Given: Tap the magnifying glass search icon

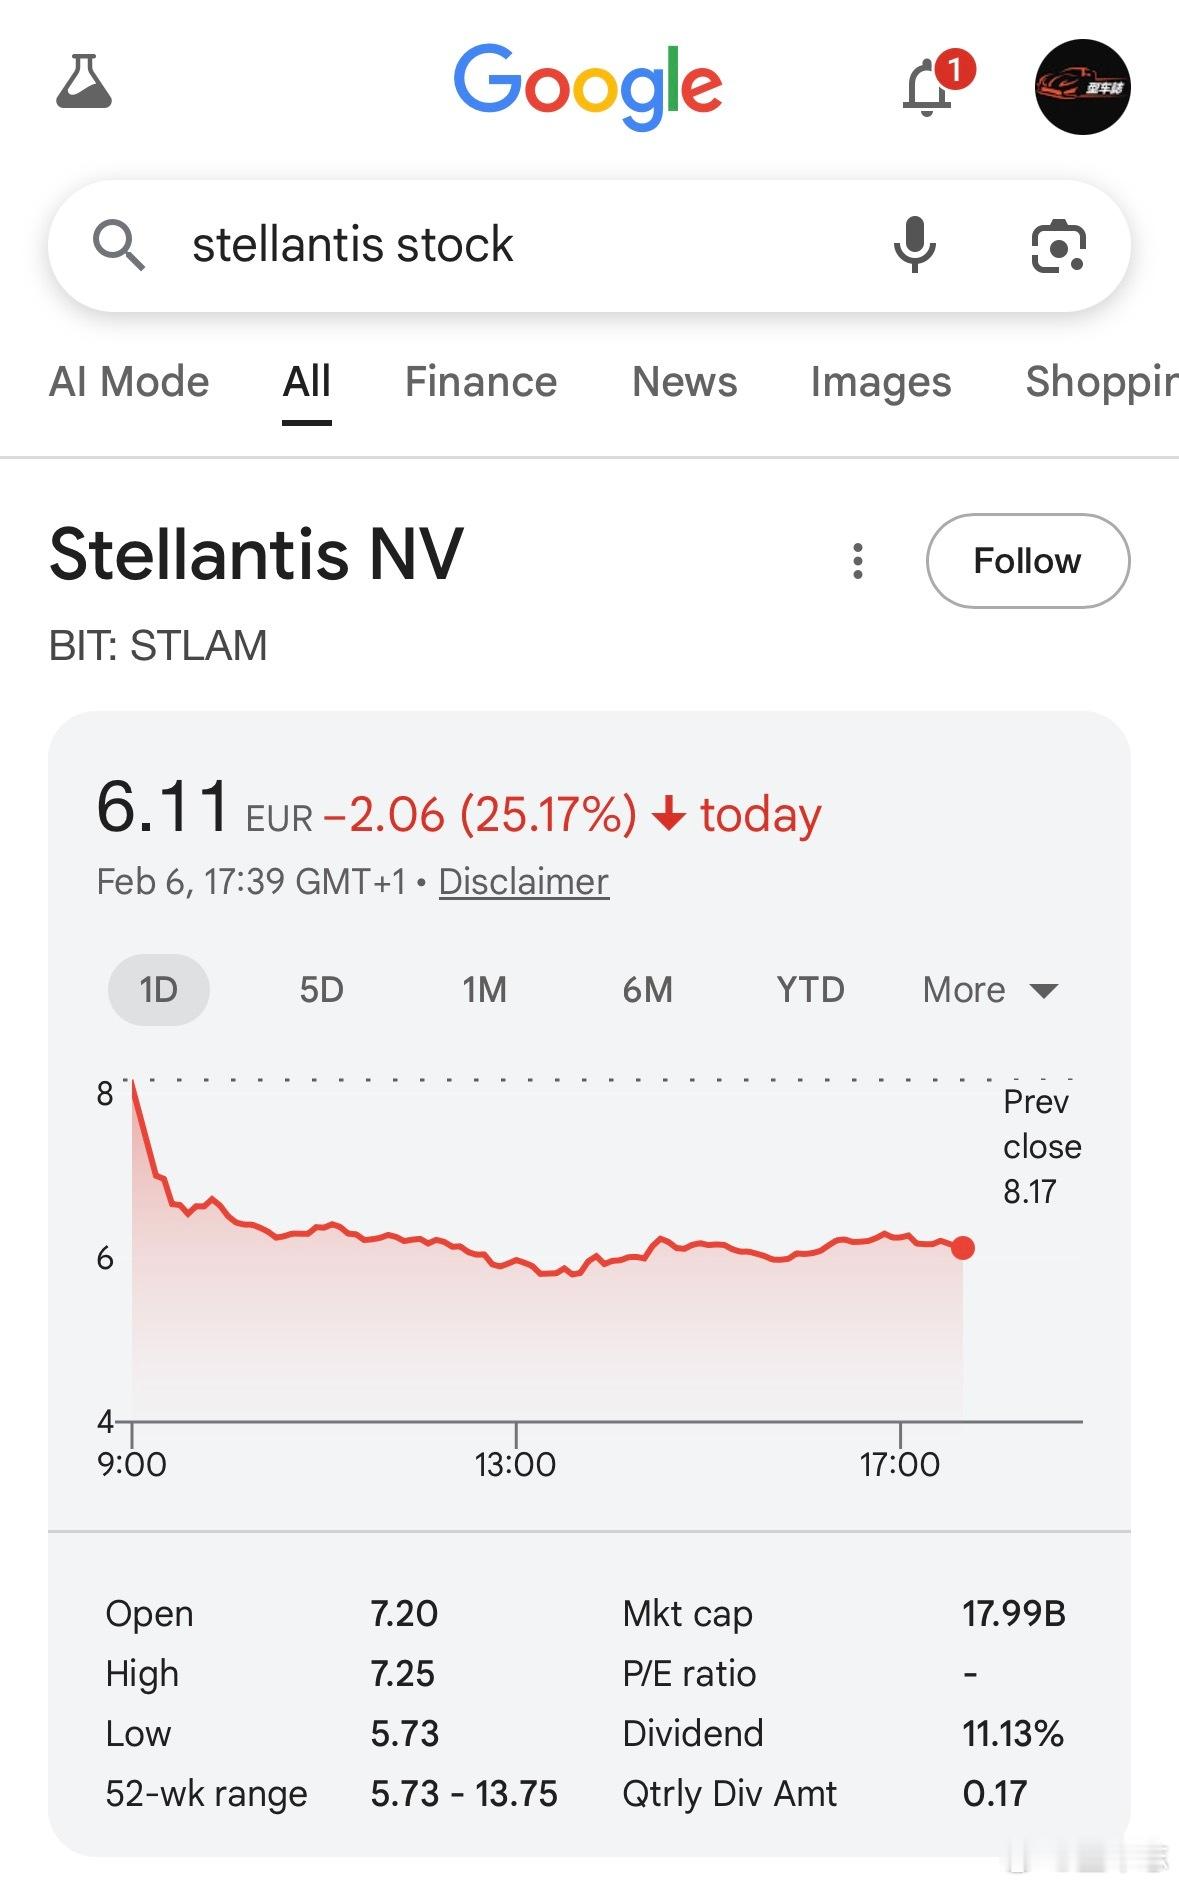Looking at the screenshot, I should point(119,245).
